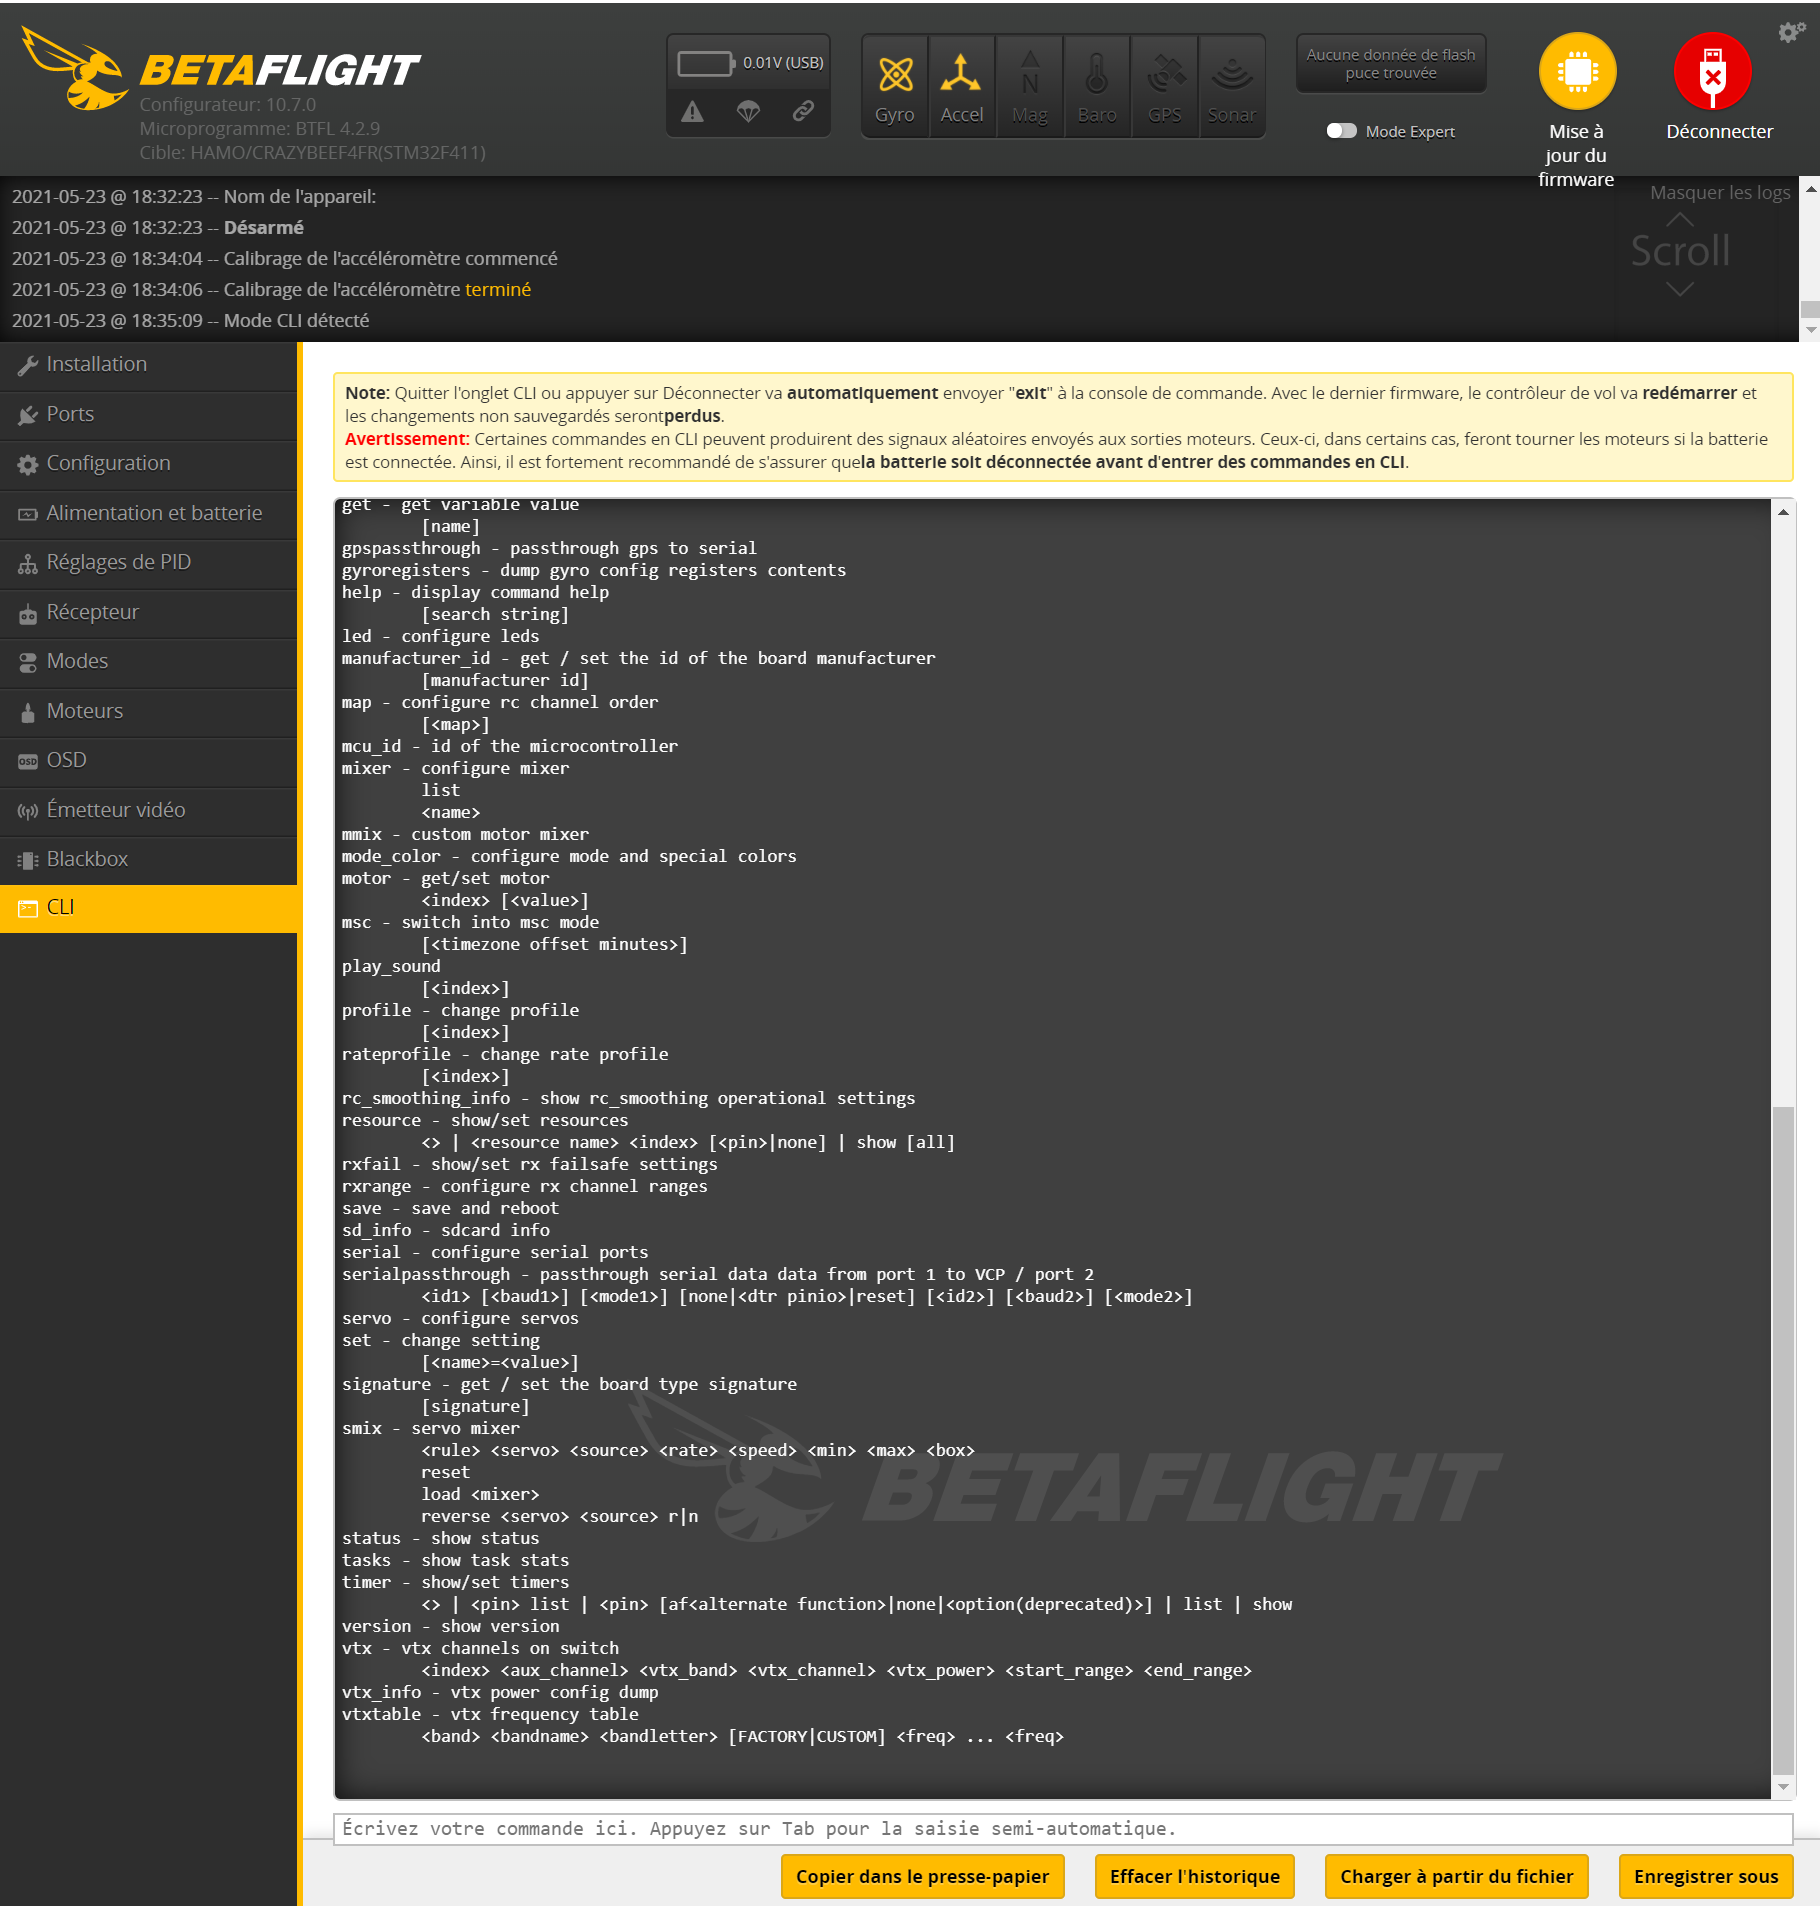Click the chain link icon in battery panel
The height and width of the screenshot is (1906, 1820).
coord(803,112)
